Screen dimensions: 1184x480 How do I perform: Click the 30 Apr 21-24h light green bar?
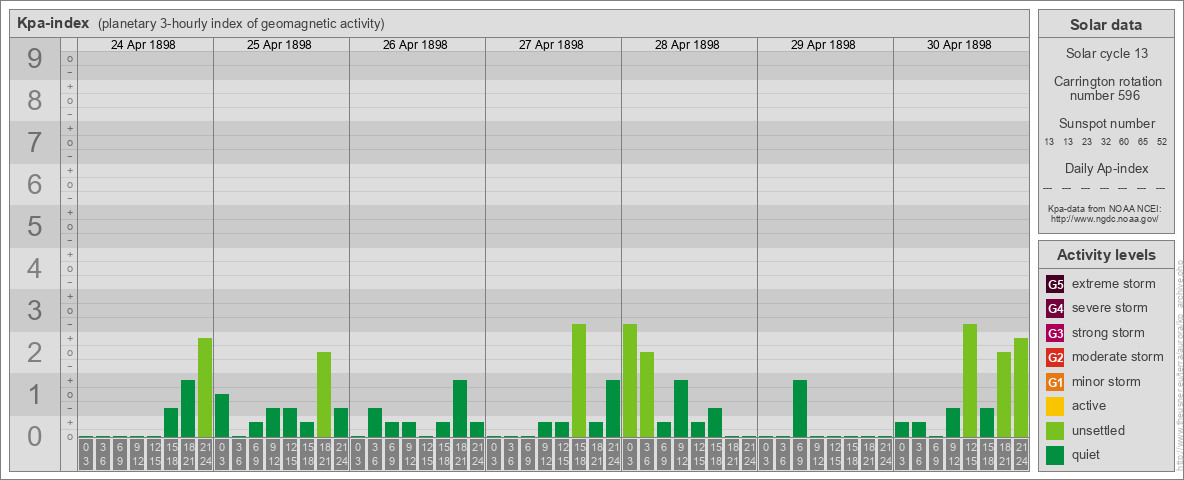coord(1021,388)
